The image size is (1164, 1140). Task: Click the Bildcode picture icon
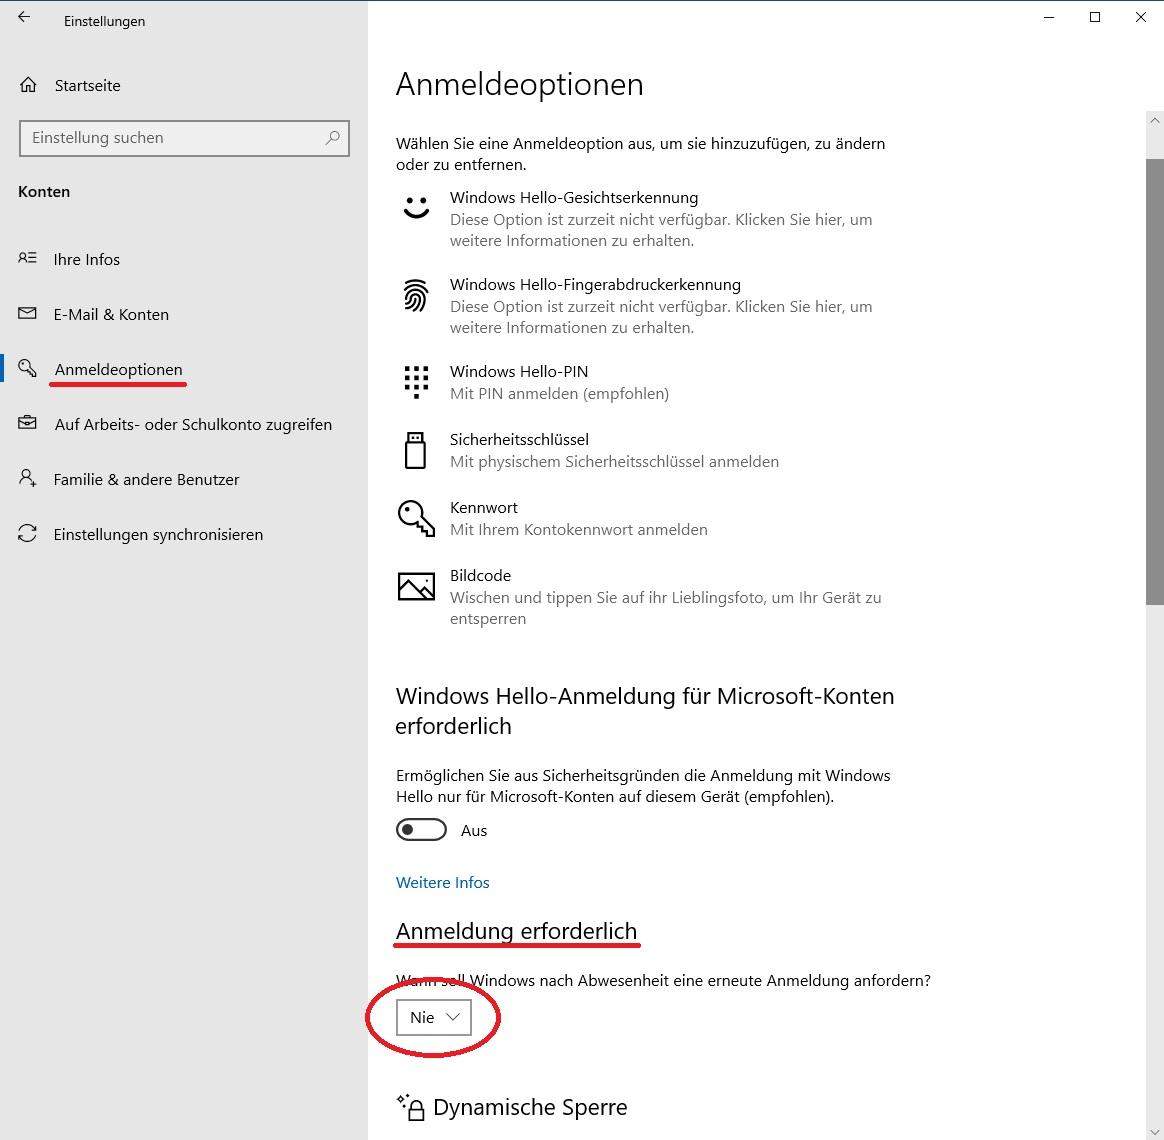click(x=416, y=586)
